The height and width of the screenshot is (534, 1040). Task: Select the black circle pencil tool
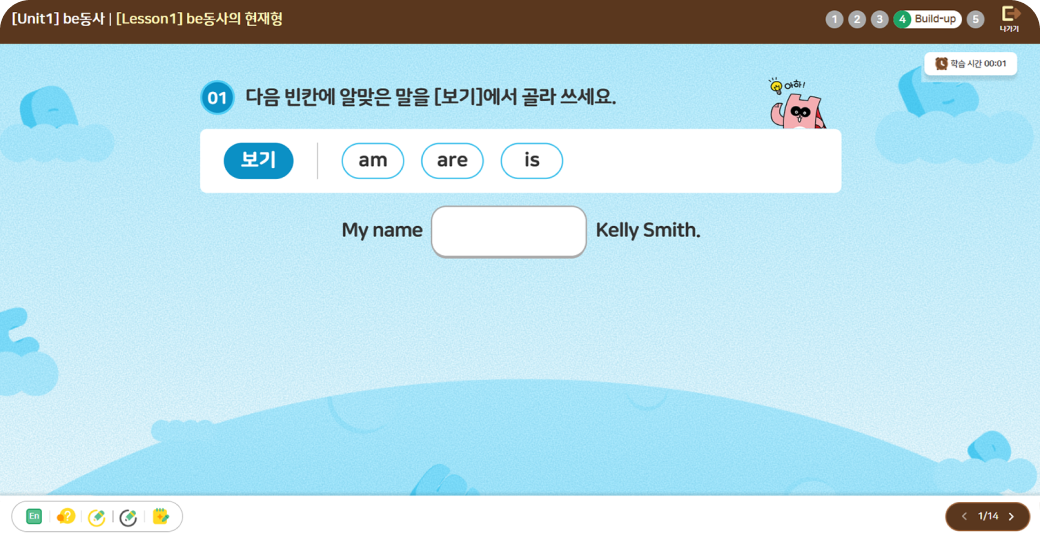click(x=128, y=517)
